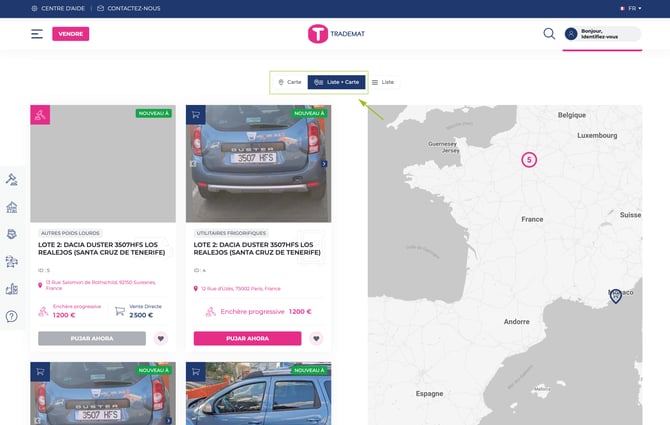Viewport: 670px width, 425px height.
Task: Favorite the second listing with heart
Action: tap(316, 338)
